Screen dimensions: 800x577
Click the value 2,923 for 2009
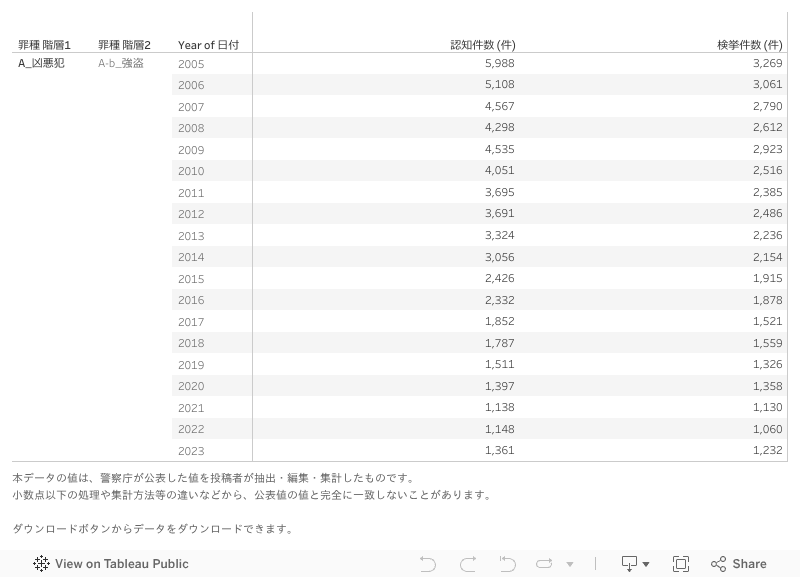(767, 149)
